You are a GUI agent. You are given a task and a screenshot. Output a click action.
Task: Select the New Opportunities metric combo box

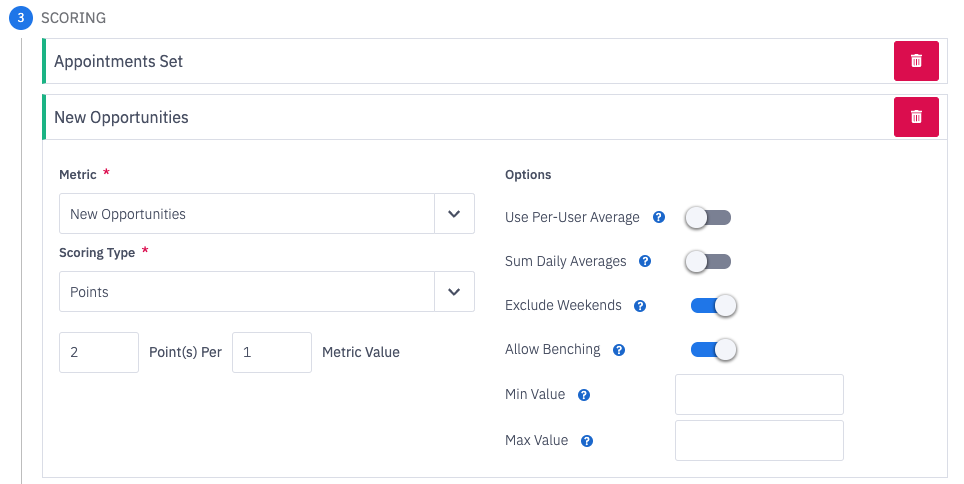click(x=247, y=214)
